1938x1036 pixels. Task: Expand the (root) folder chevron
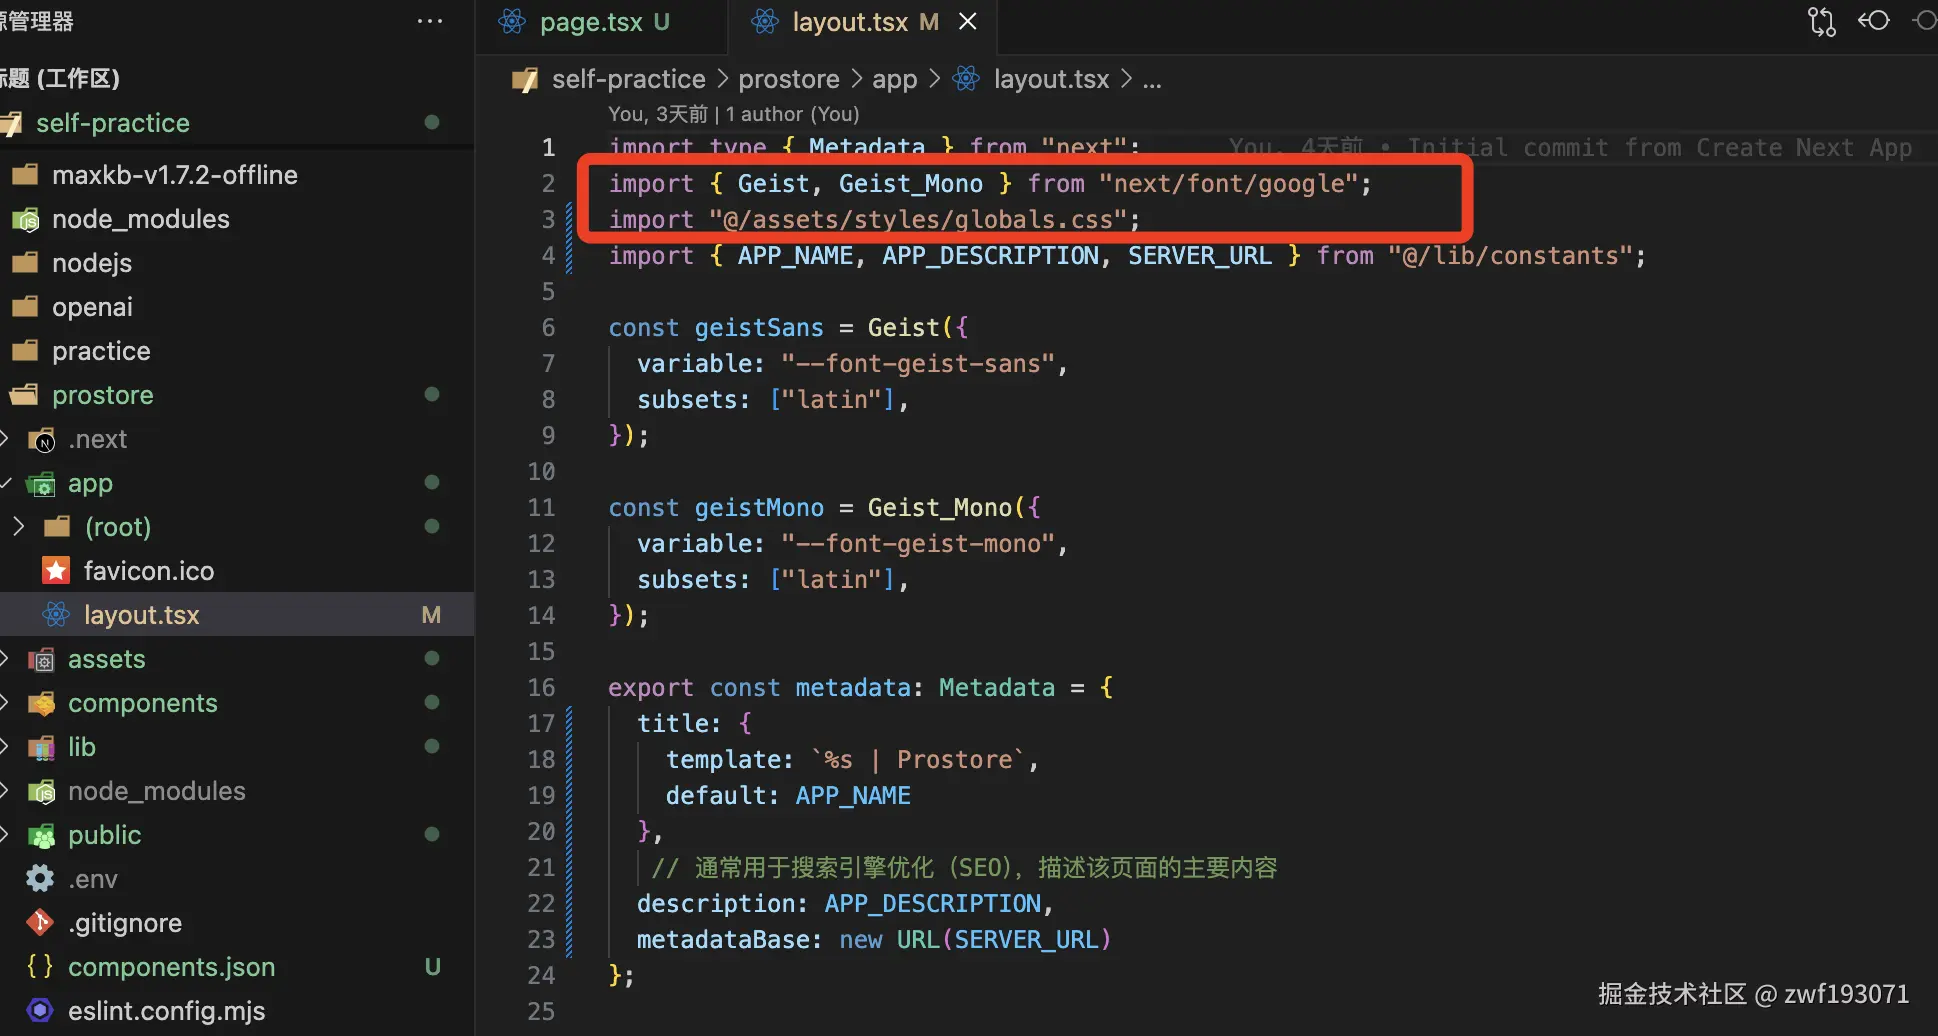[18, 526]
